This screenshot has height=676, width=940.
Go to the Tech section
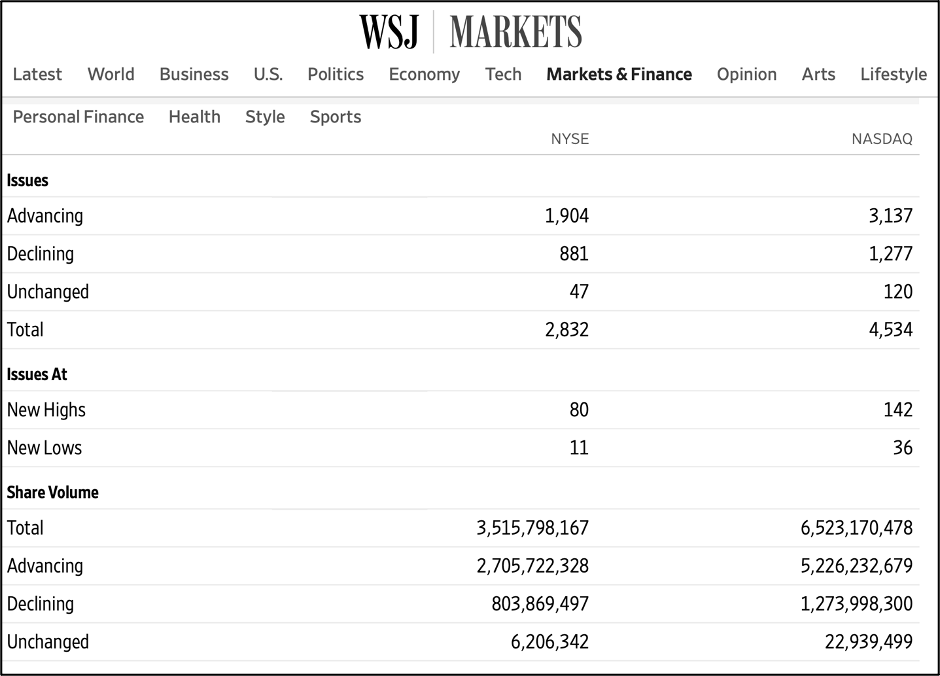click(x=503, y=74)
